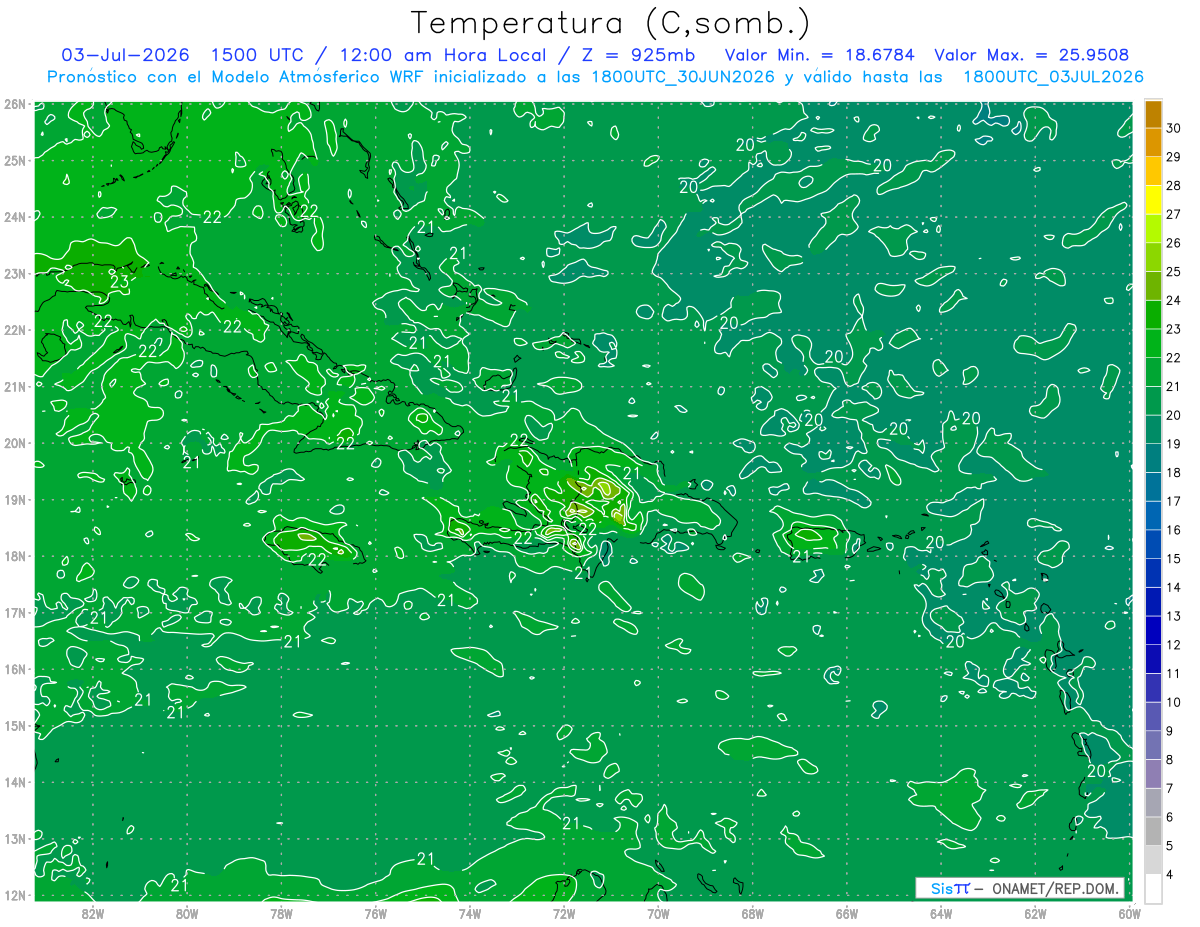Click the 12N latitude axis label
The image size is (1200, 927).
pyautogui.click(x=14, y=895)
